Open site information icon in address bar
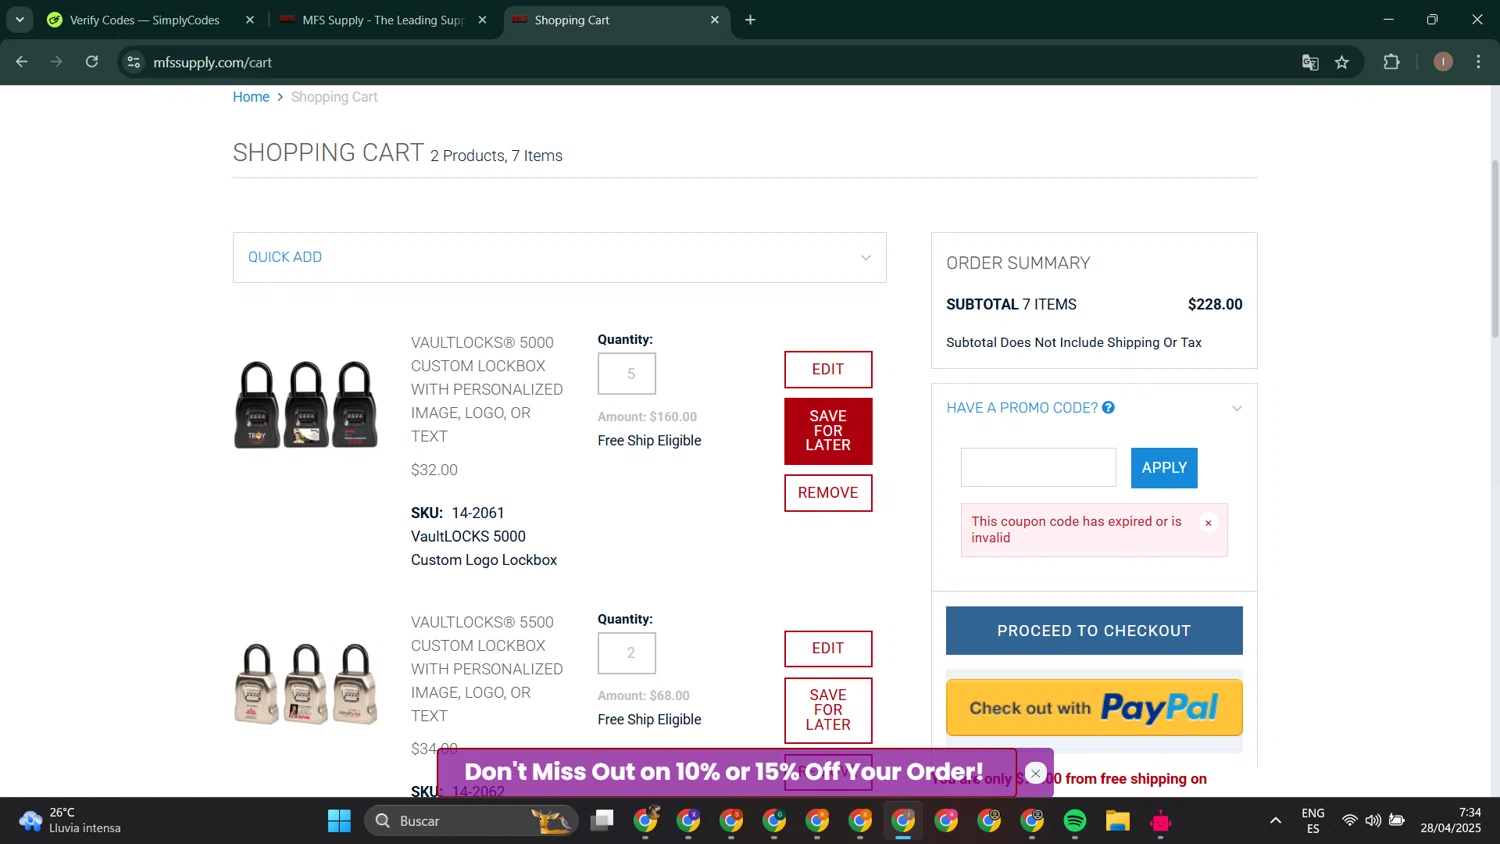Viewport: 1500px width, 844px height. [134, 62]
